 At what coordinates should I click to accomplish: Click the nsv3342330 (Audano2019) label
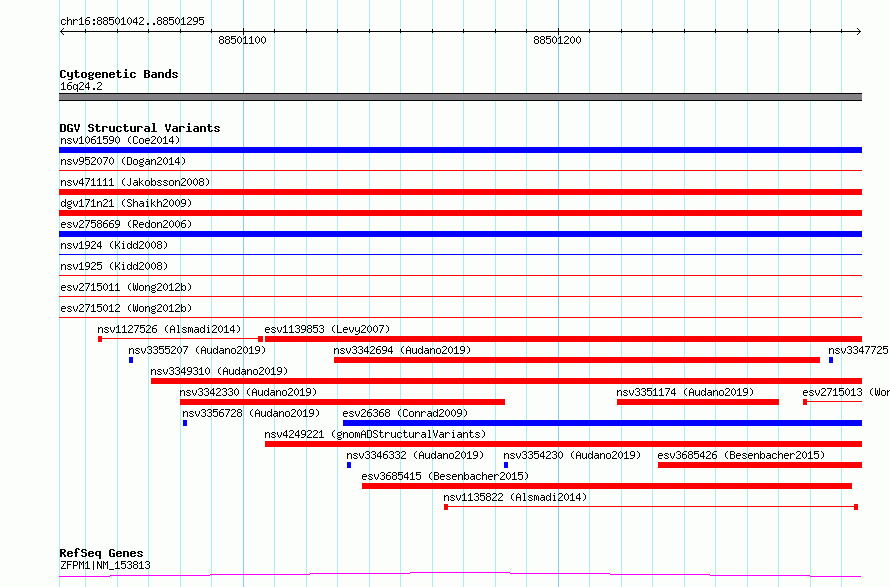pyautogui.click(x=248, y=392)
